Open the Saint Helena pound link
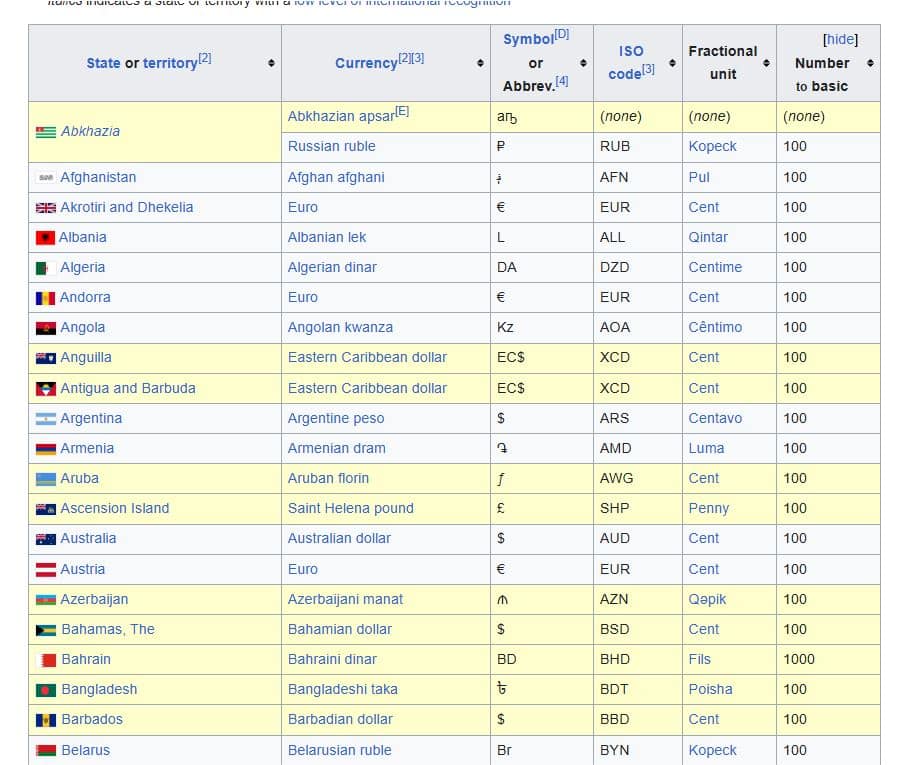911x765 pixels. [350, 509]
